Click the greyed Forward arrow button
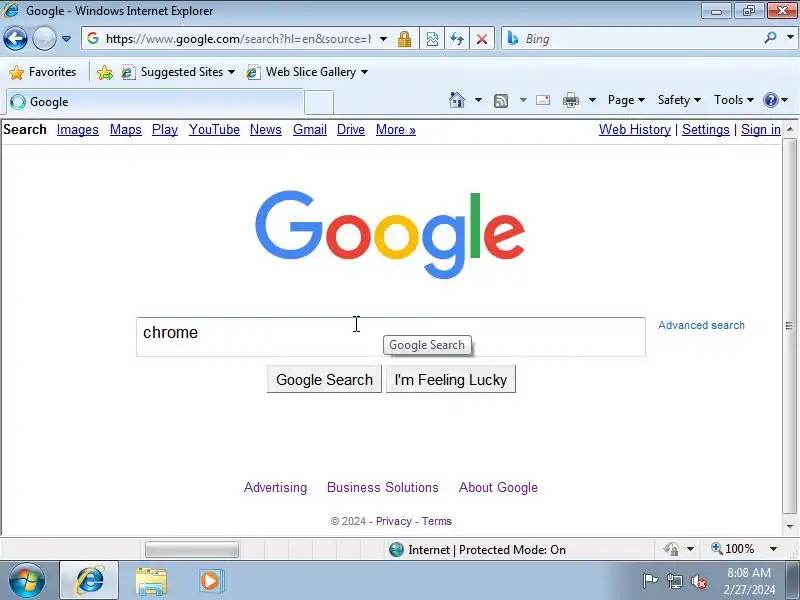The width and height of the screenshot is (800, 600). coord(44,39)
